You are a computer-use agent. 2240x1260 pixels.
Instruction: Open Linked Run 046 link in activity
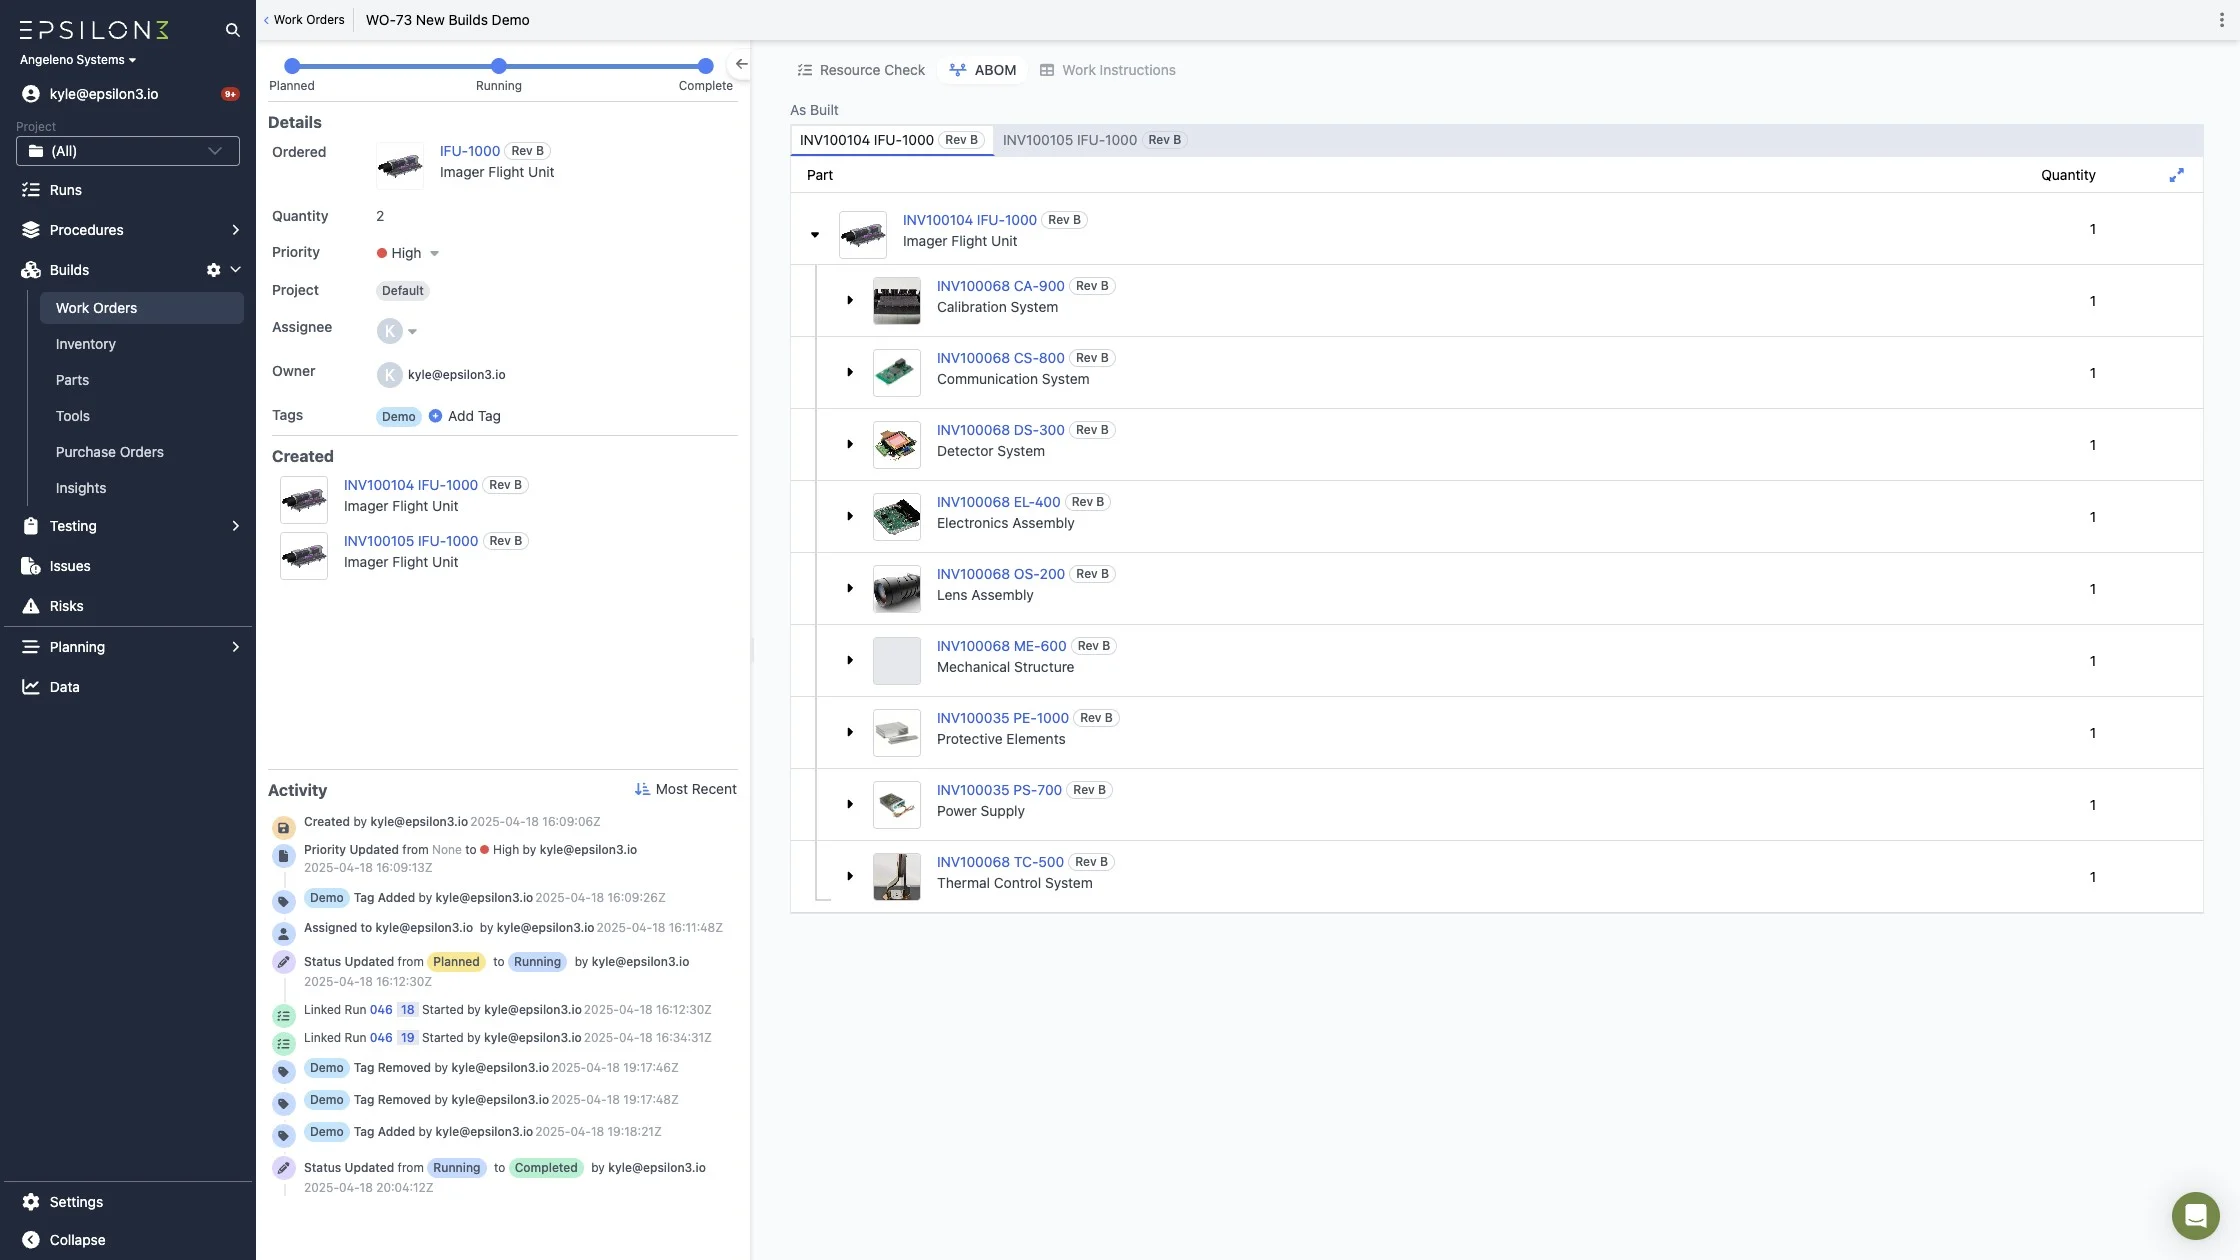381,1010
